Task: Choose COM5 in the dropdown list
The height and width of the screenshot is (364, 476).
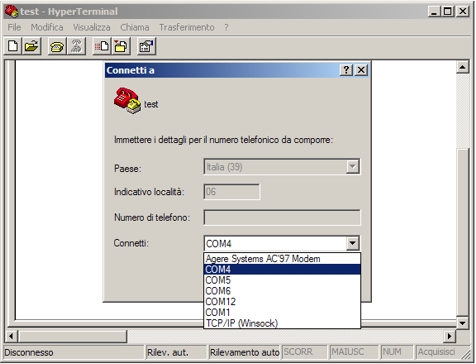Action: 282,280
